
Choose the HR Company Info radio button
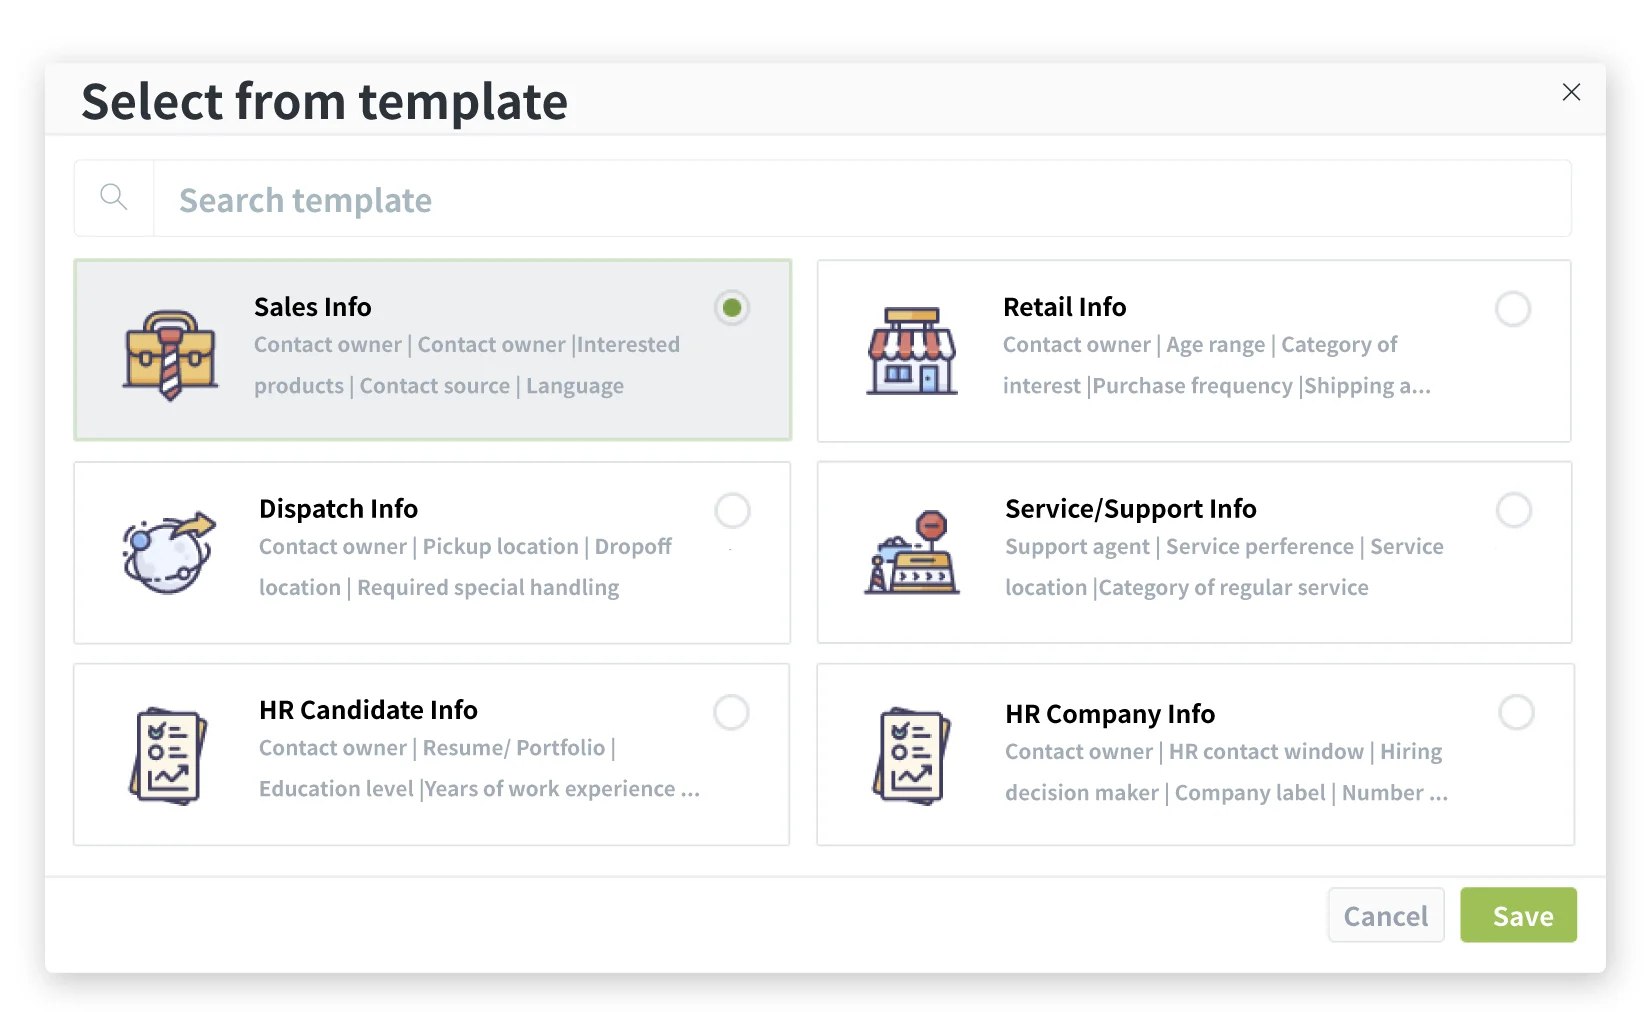(1516, 713)
